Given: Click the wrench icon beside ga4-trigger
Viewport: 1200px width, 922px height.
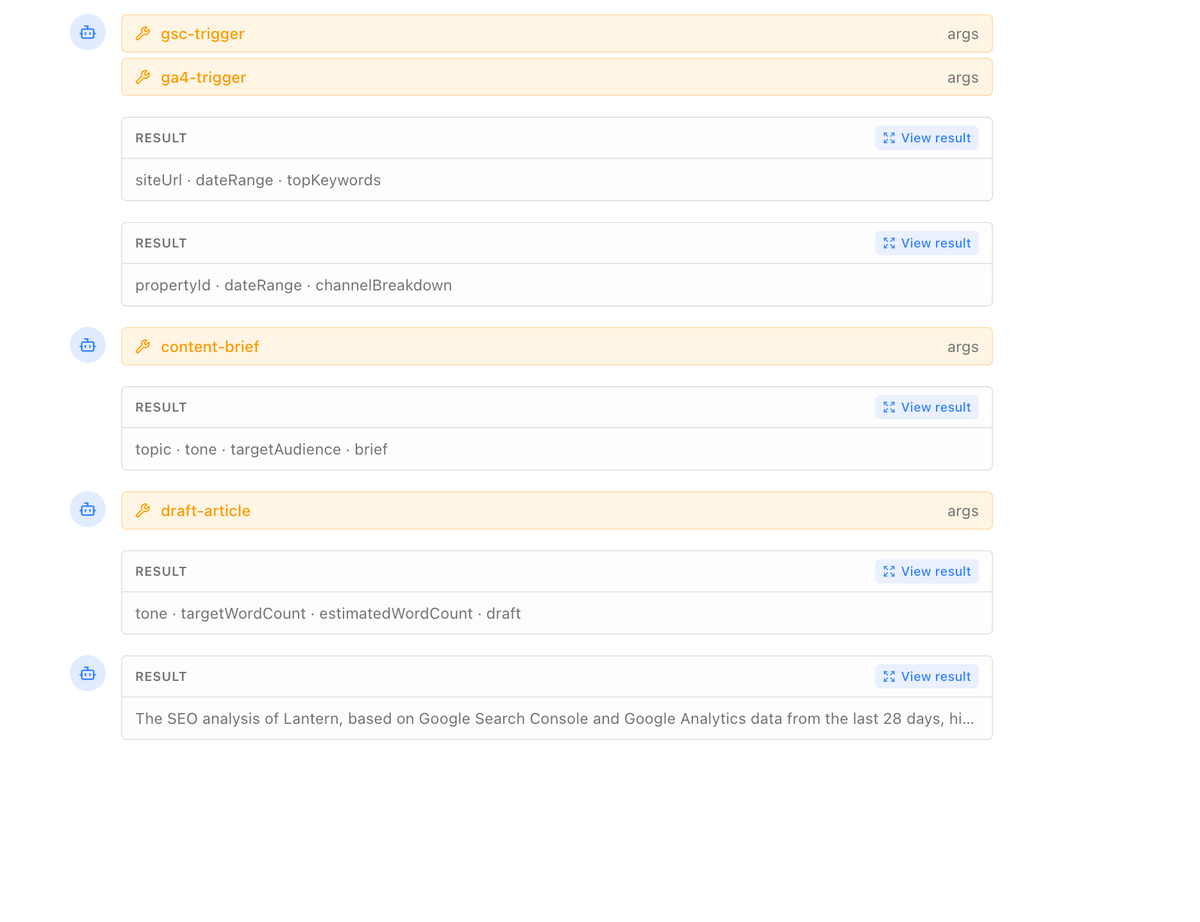Looking at the screenshot, I should 143,77.
